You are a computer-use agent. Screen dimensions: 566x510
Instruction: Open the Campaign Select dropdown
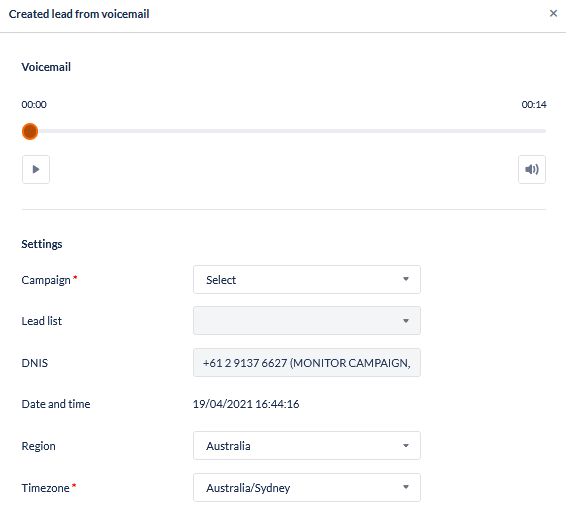coord(307,279)
